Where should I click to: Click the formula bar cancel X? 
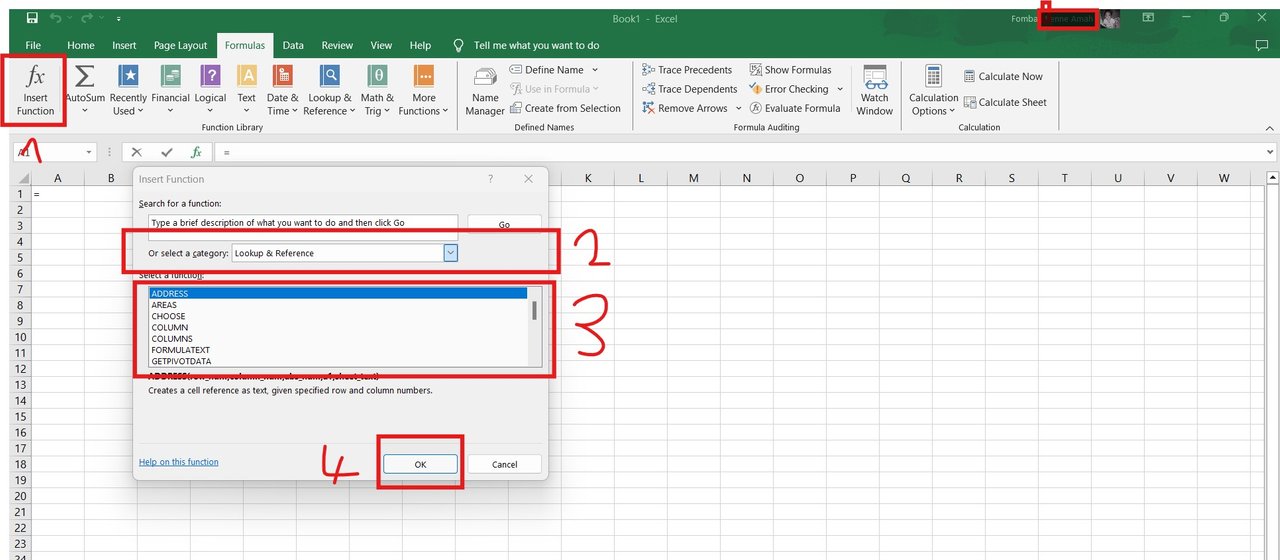137,152
